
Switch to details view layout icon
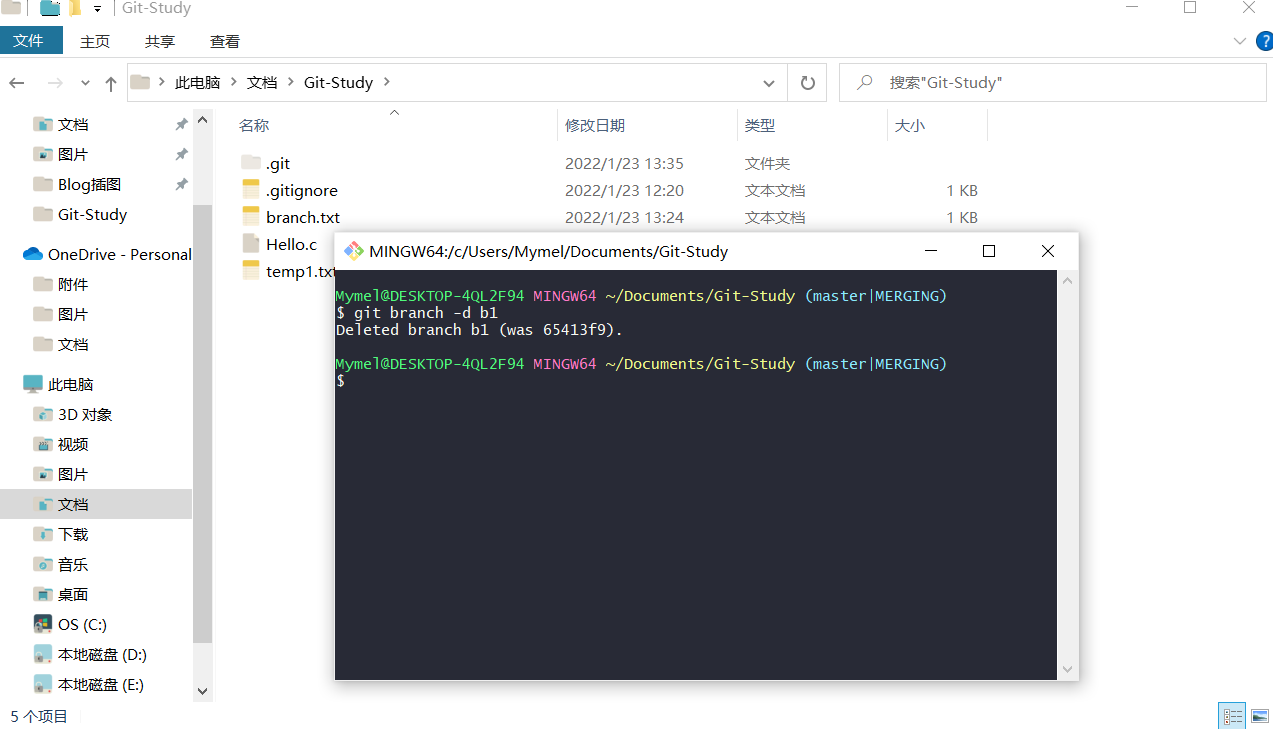1233,716
